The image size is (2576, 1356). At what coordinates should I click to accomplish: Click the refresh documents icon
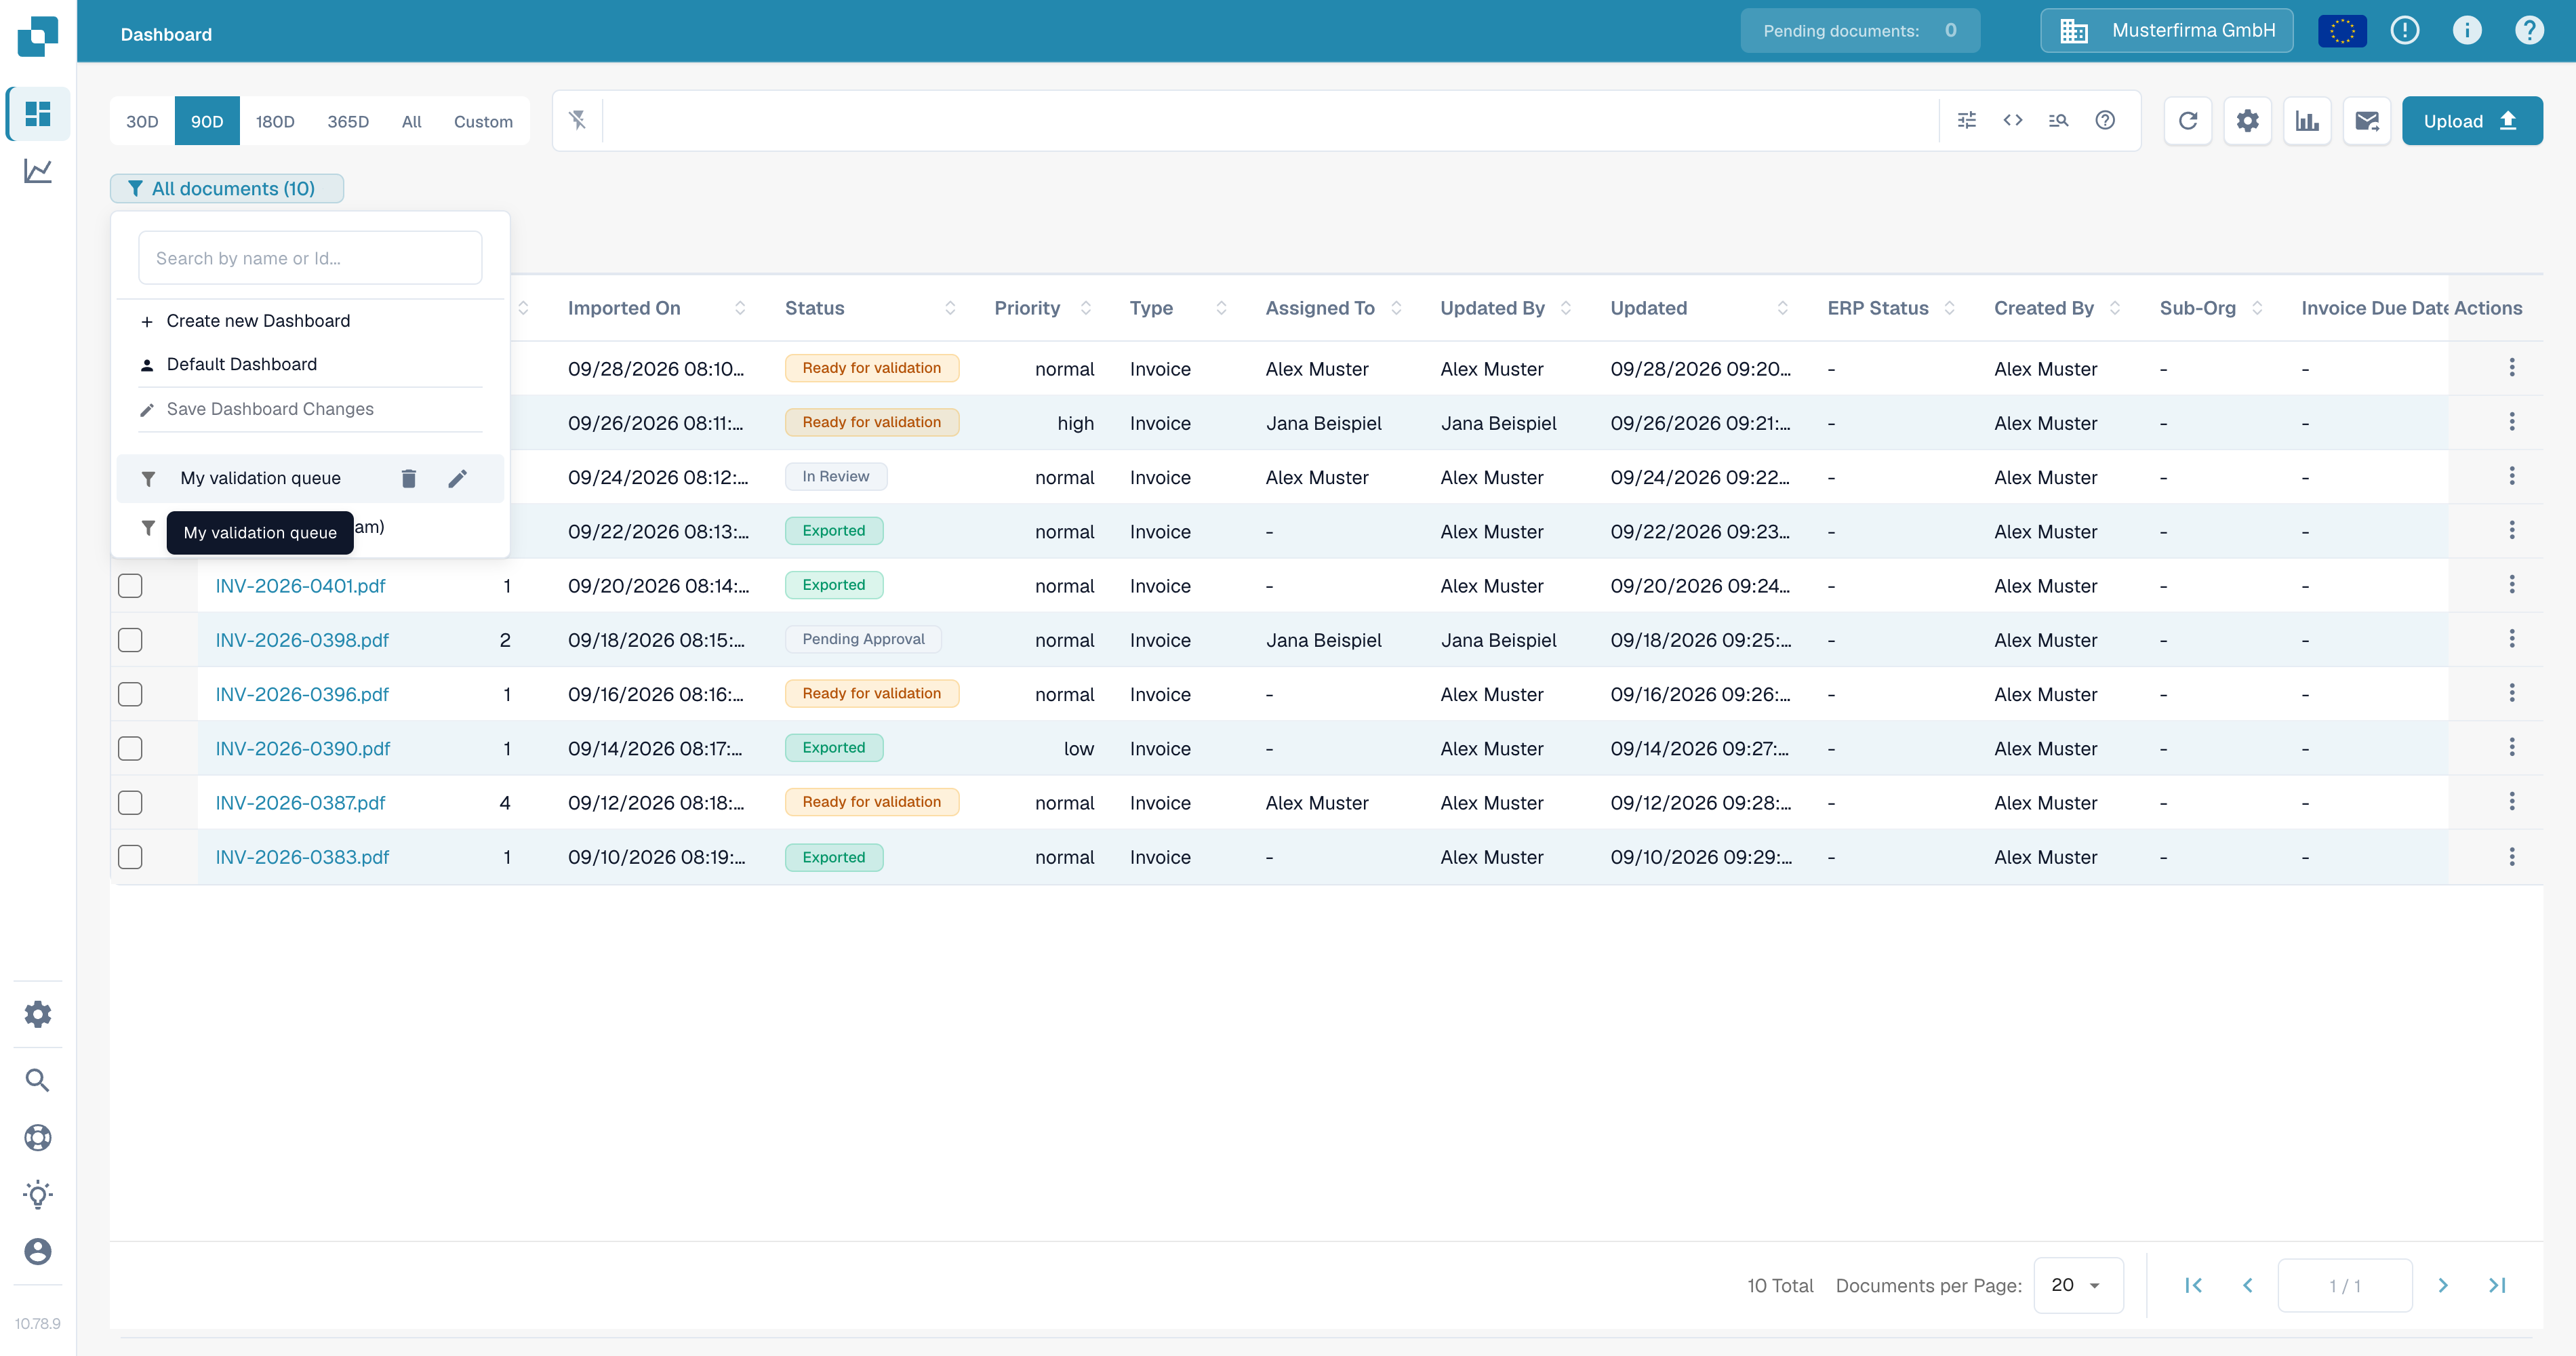click(2187, 121)
